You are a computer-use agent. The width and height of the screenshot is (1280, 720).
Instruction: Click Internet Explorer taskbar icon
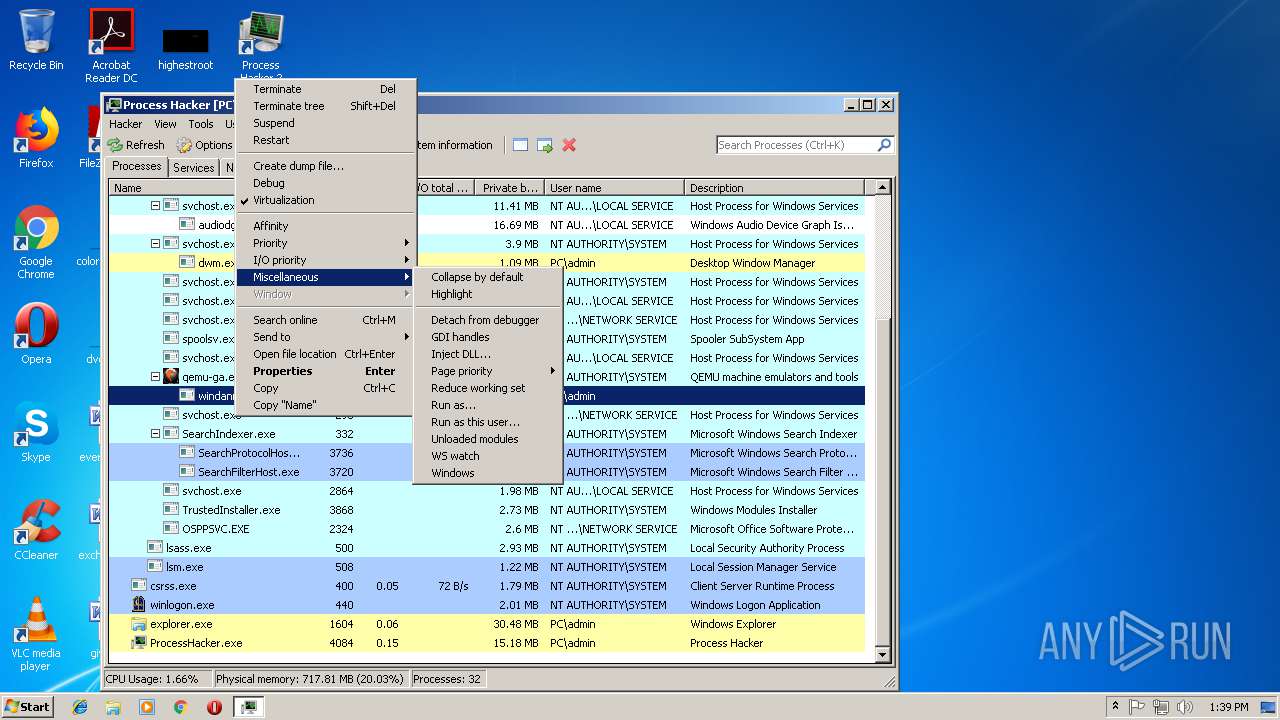(80, 707)
